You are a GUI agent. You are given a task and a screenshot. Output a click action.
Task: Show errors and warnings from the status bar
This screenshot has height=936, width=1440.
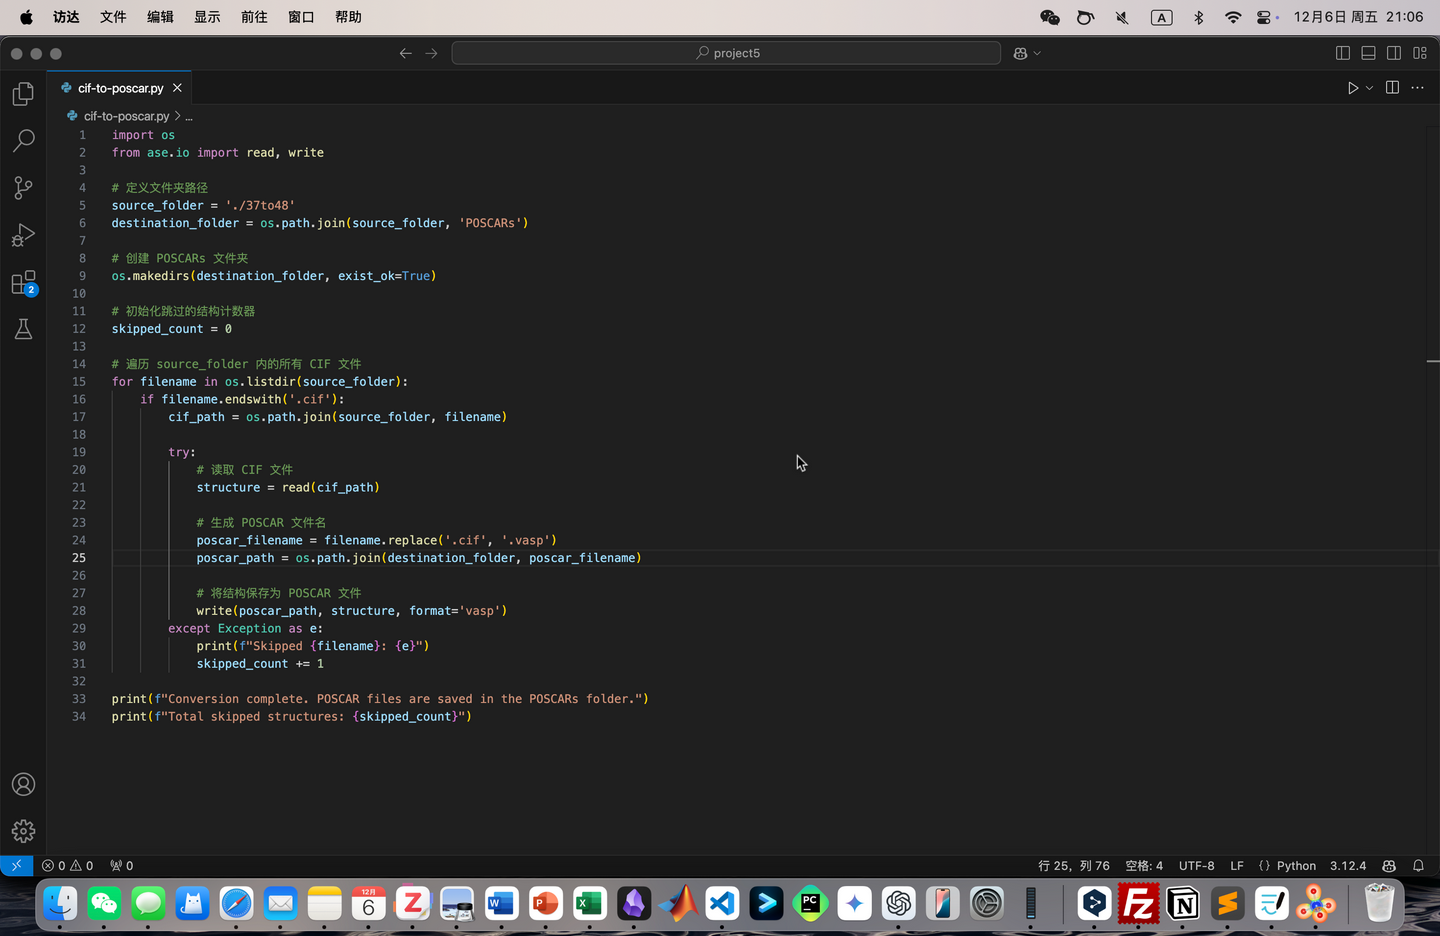(x=68, y=866)
